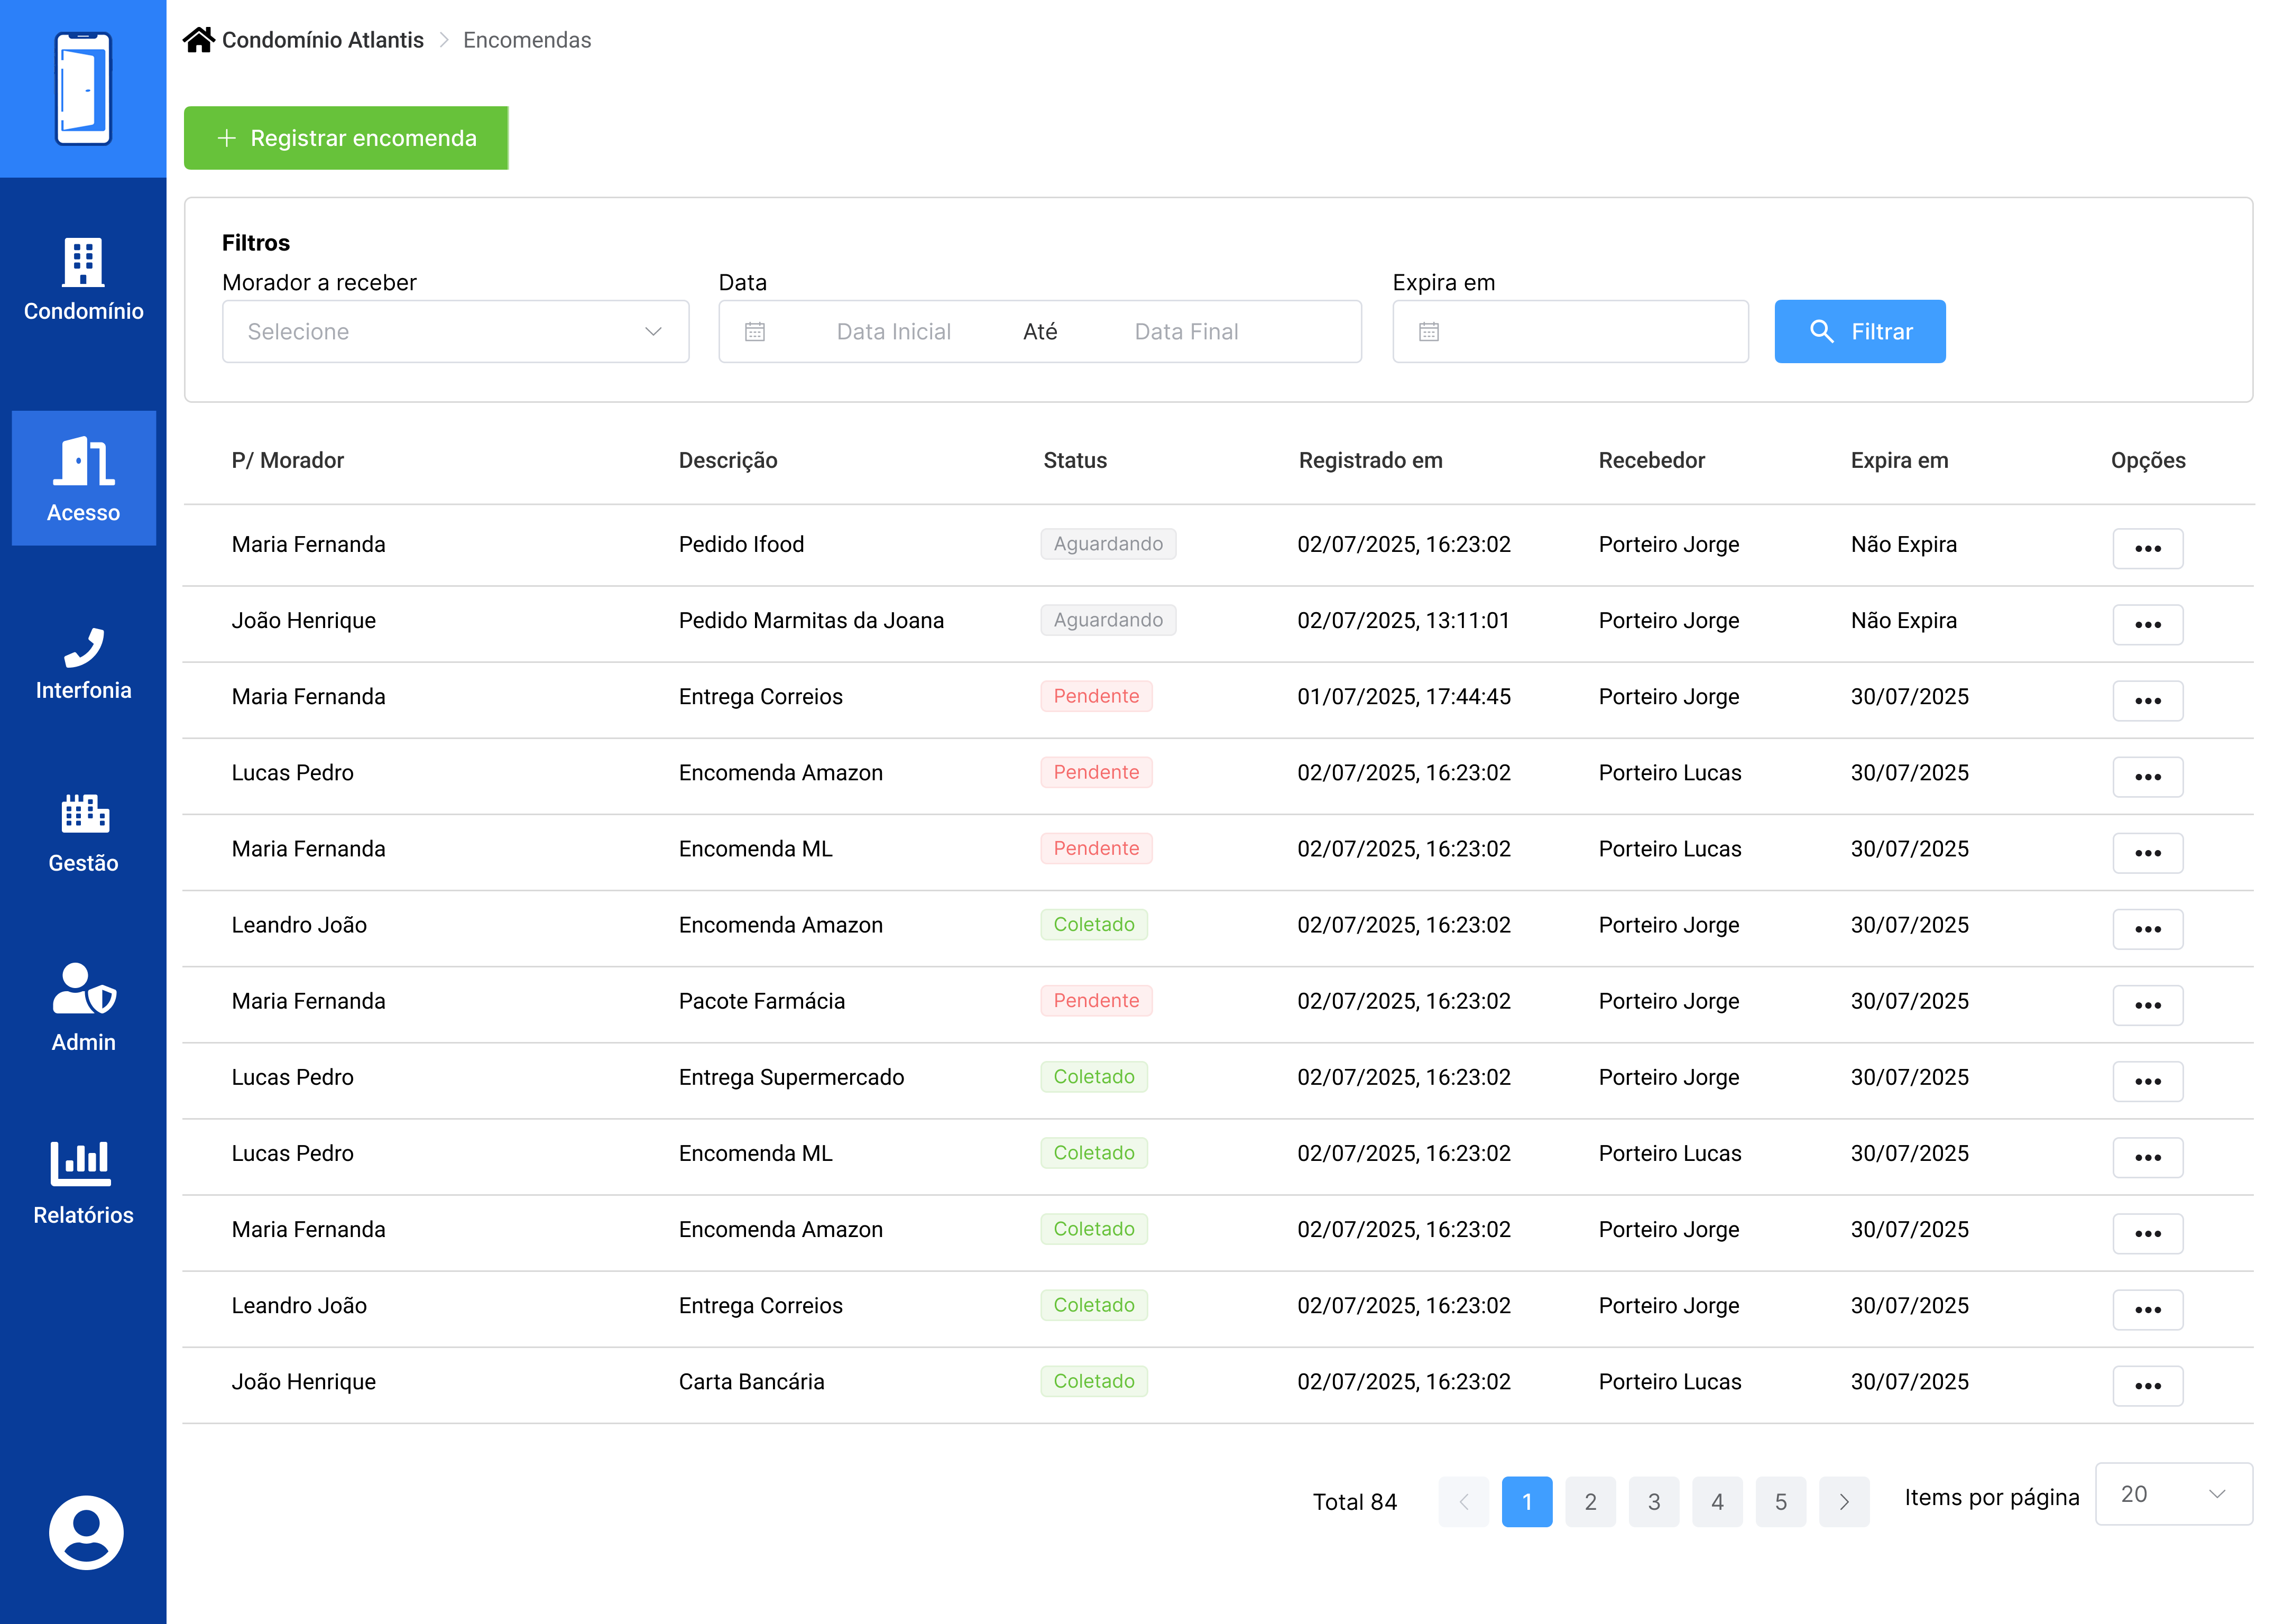2284x1624 pixels.
Task: Click the Expira em date field
Action: tap(1569, 332)
